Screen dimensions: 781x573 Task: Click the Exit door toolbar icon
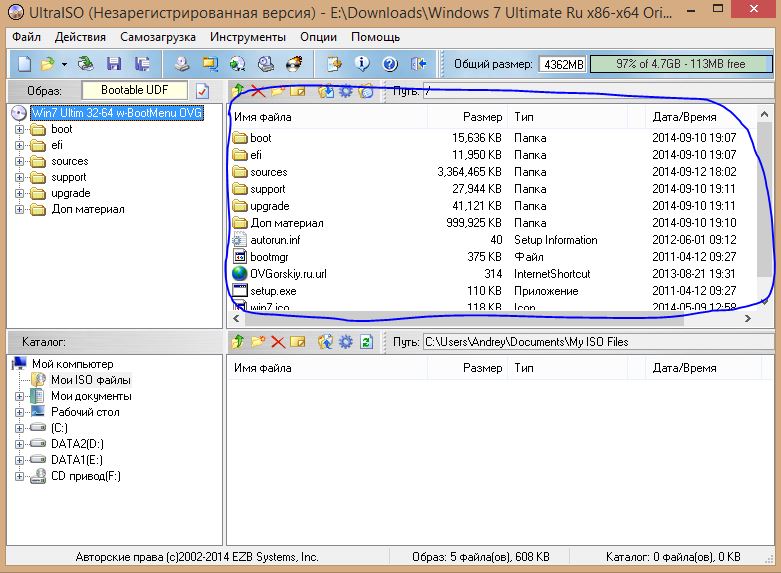pos(418,64)
